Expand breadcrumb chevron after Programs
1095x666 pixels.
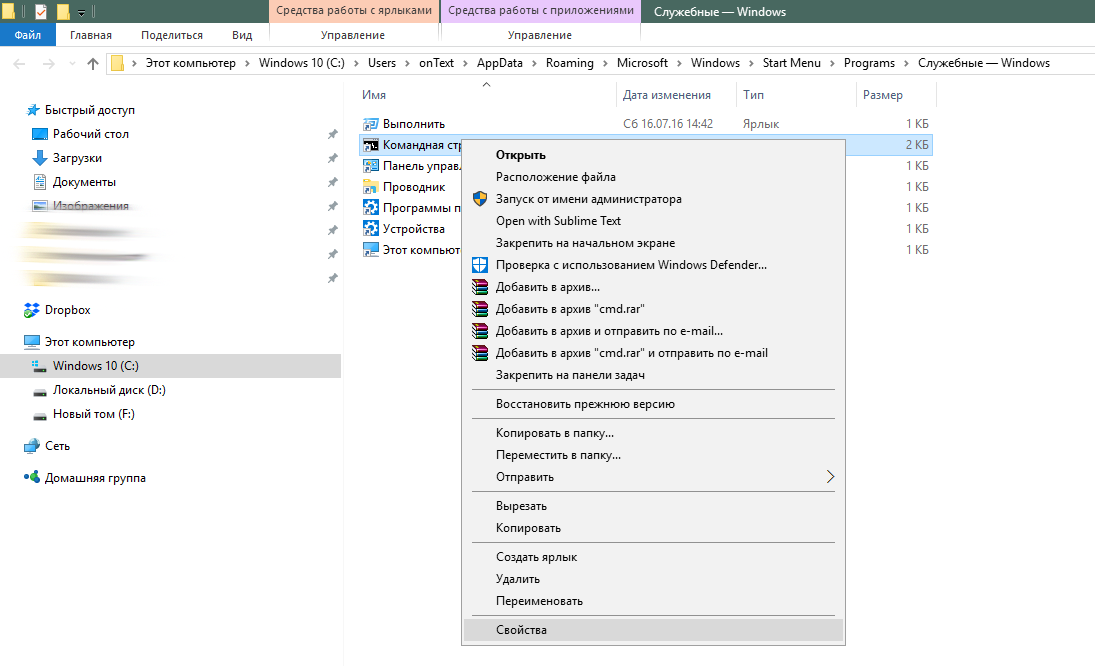tap(906, 64)
